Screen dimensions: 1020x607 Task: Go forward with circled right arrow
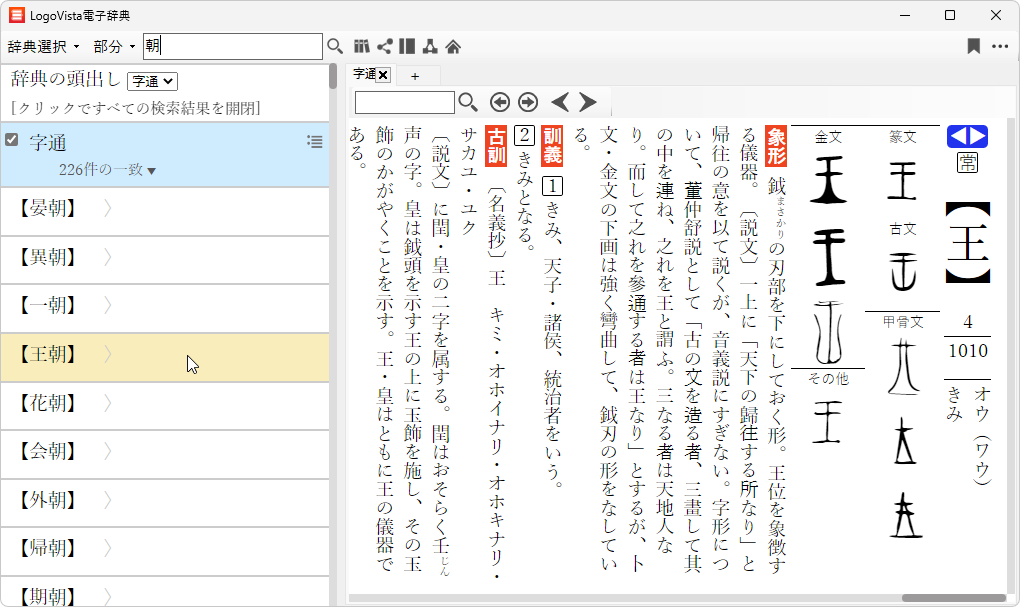click(528, 102)
